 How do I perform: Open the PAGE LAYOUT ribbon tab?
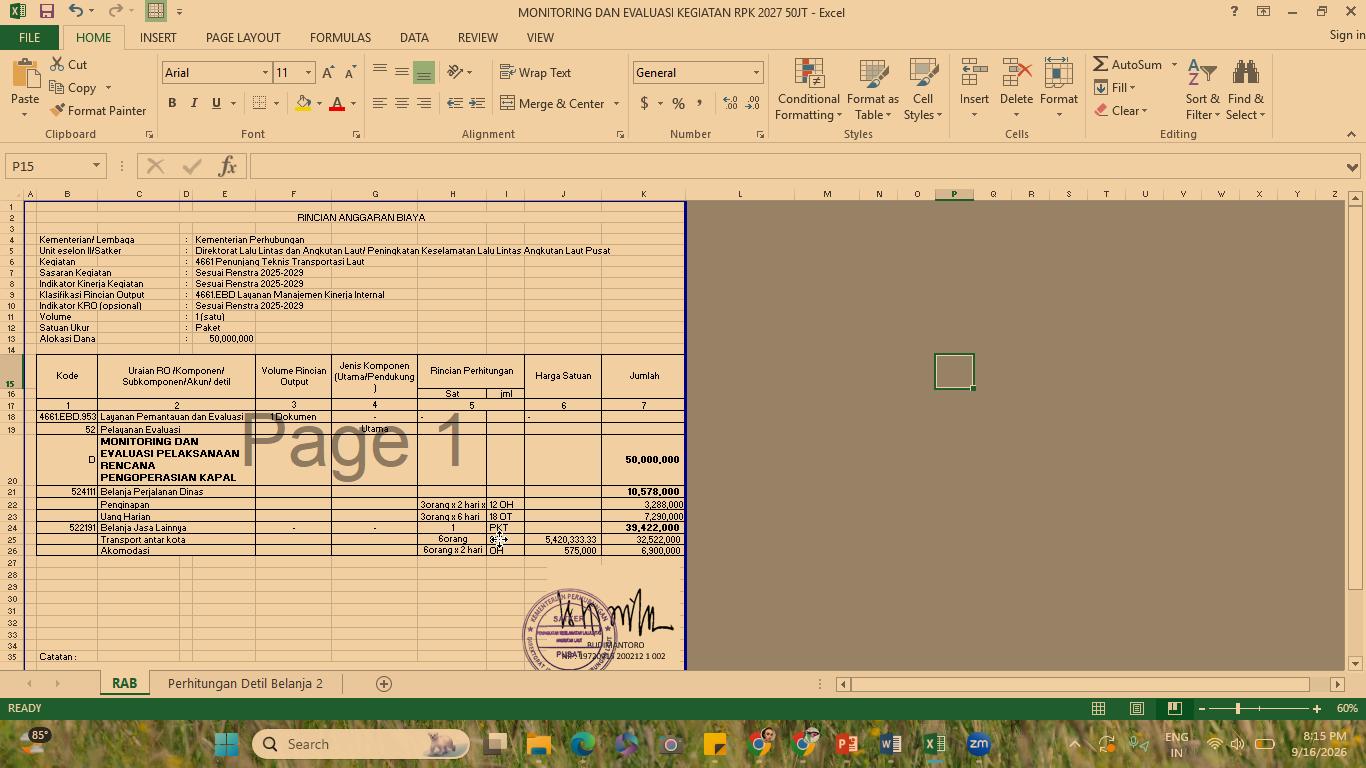pos(243,37)
